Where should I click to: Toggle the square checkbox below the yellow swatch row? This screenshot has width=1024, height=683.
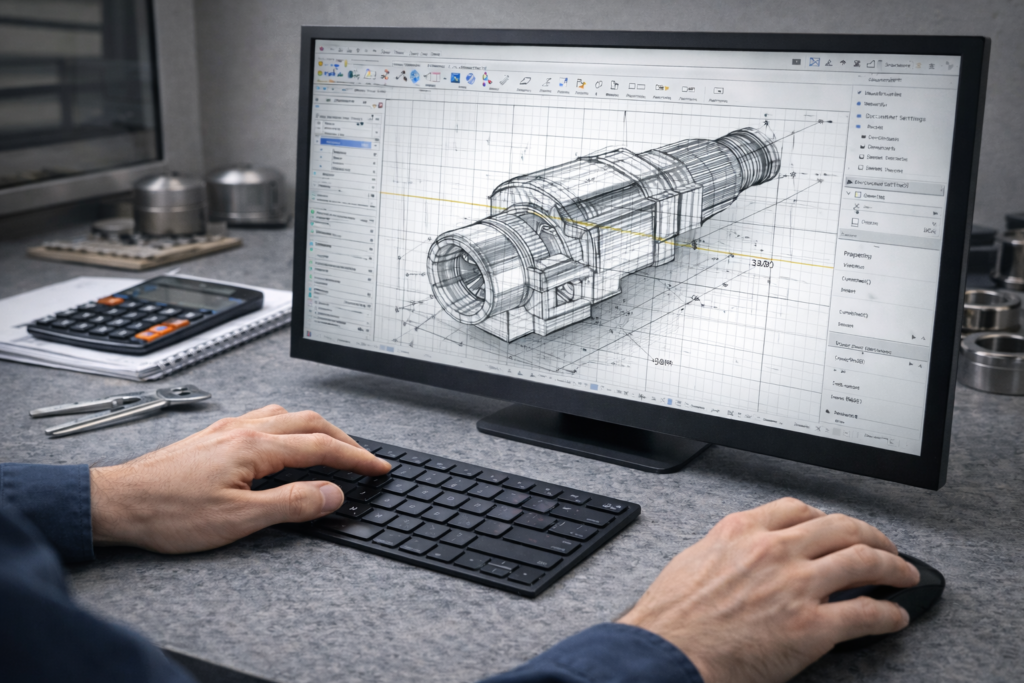(853, 223)
